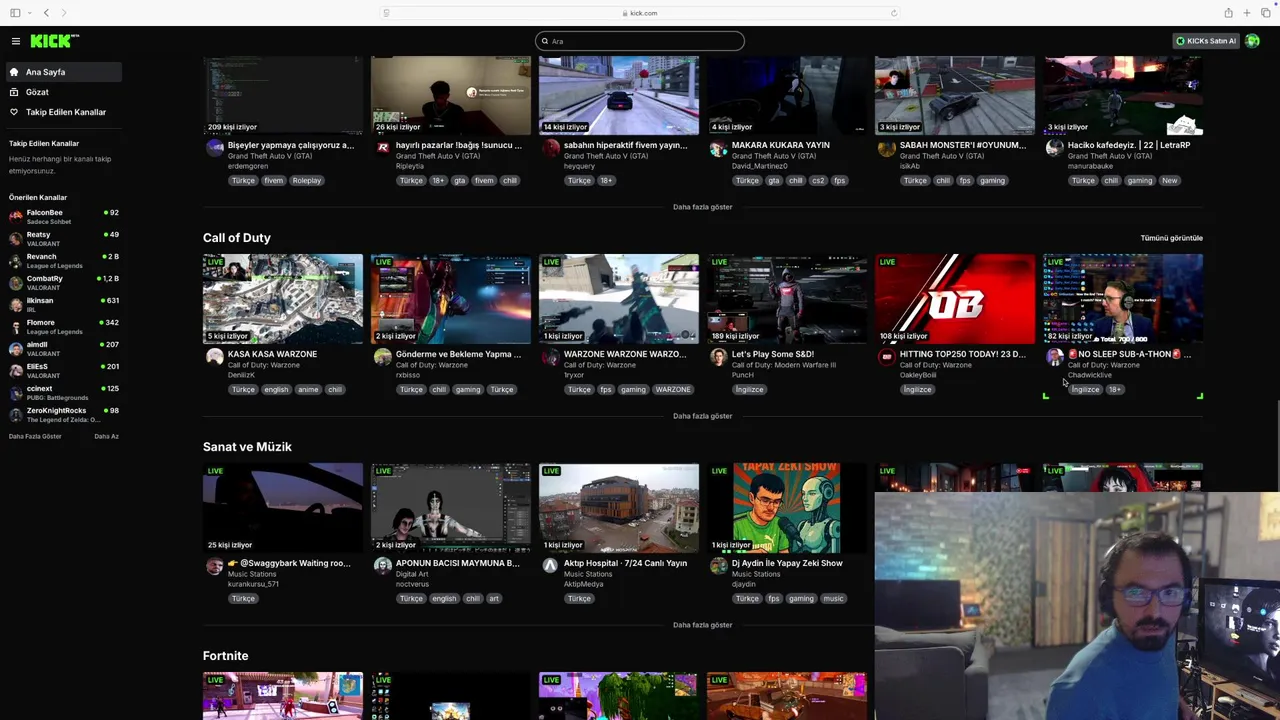Open a new Safari tab with plus
This screenshot has width=1280, height=720.
click(x=1247, y=13)
